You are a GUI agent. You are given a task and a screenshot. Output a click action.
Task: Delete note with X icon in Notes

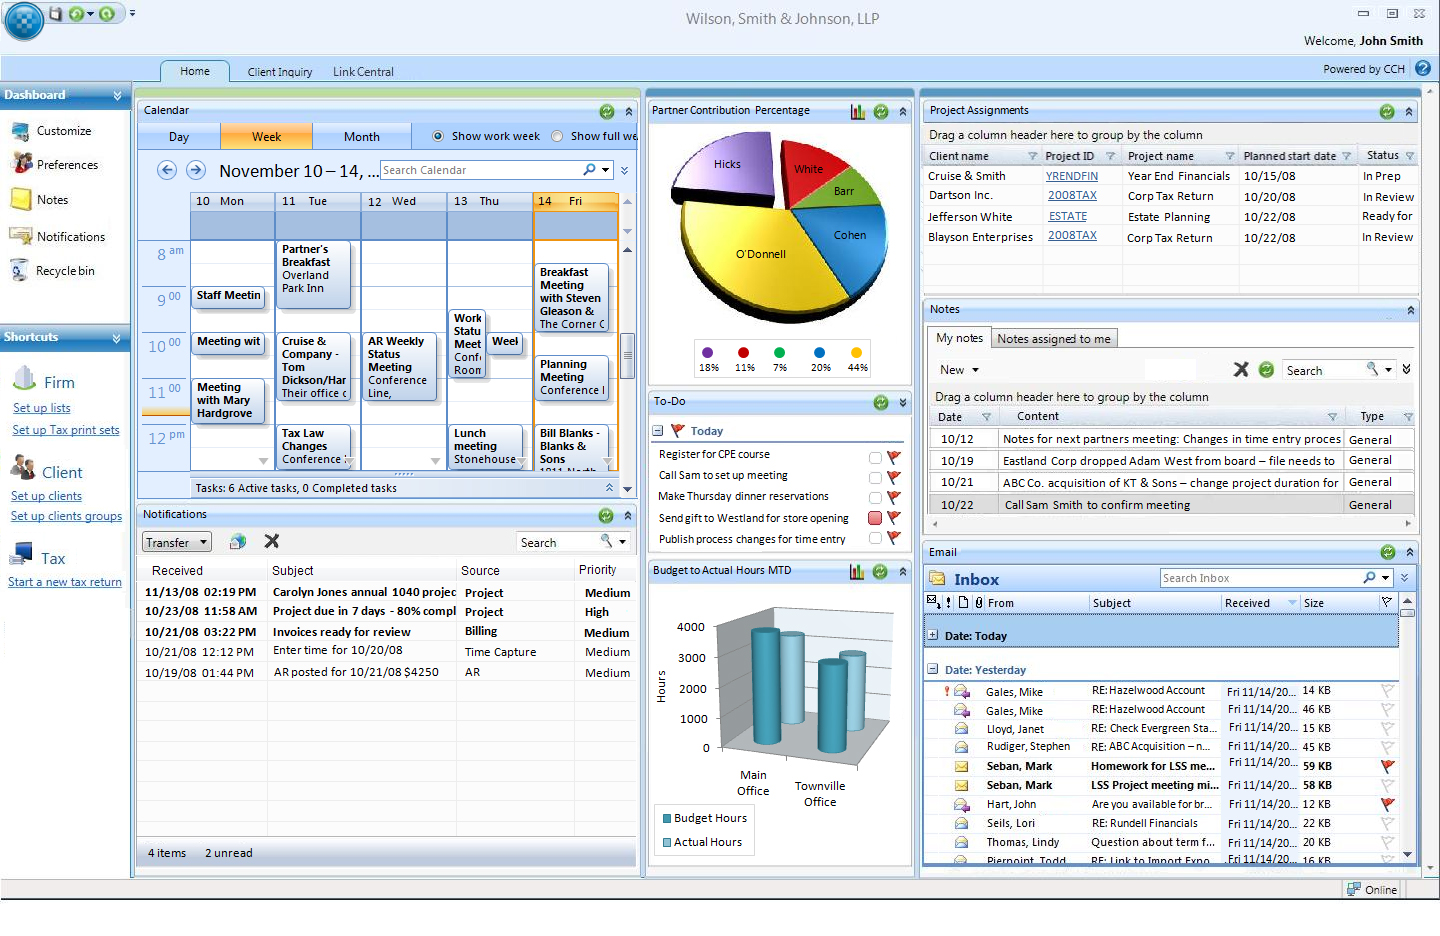point(1241,369)
